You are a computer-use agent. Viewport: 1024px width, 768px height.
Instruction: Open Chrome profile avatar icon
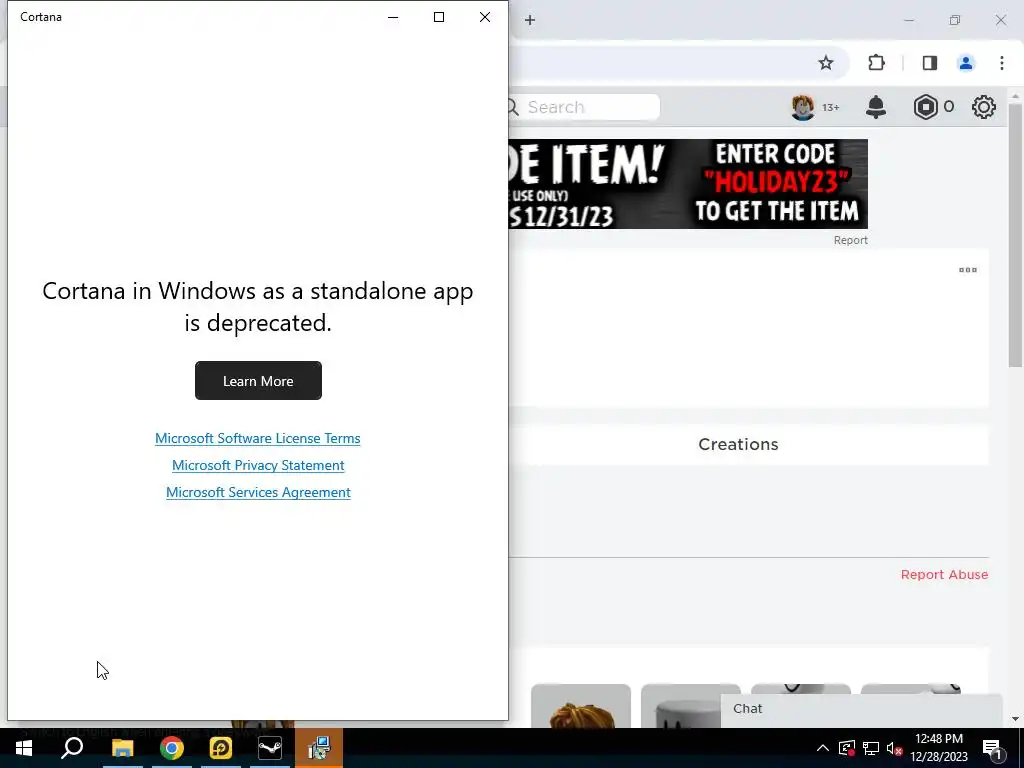coord(966,63)
